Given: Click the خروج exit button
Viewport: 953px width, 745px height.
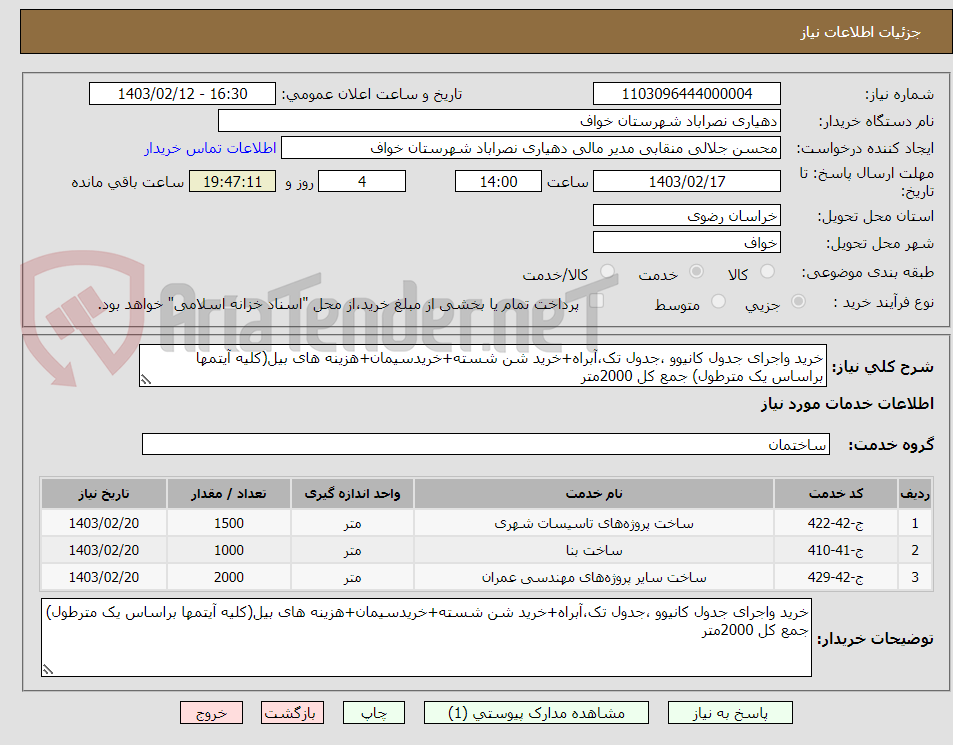Looking at the screenshot, I should pos(212,713).
